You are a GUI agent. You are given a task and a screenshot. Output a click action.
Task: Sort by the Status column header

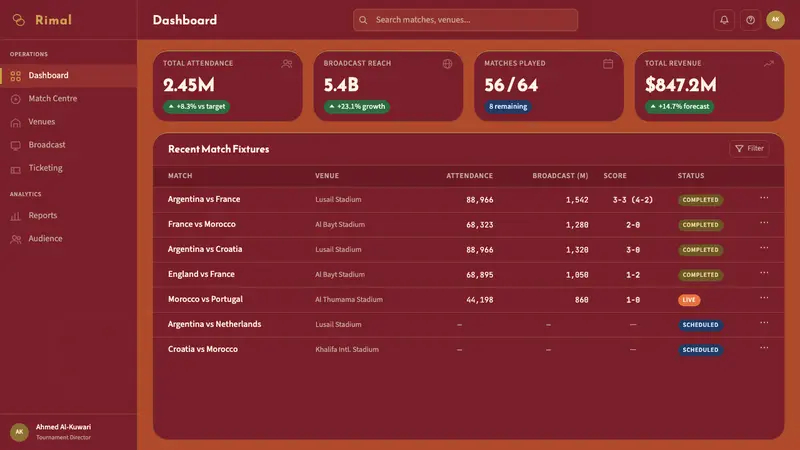click(691, 176)
